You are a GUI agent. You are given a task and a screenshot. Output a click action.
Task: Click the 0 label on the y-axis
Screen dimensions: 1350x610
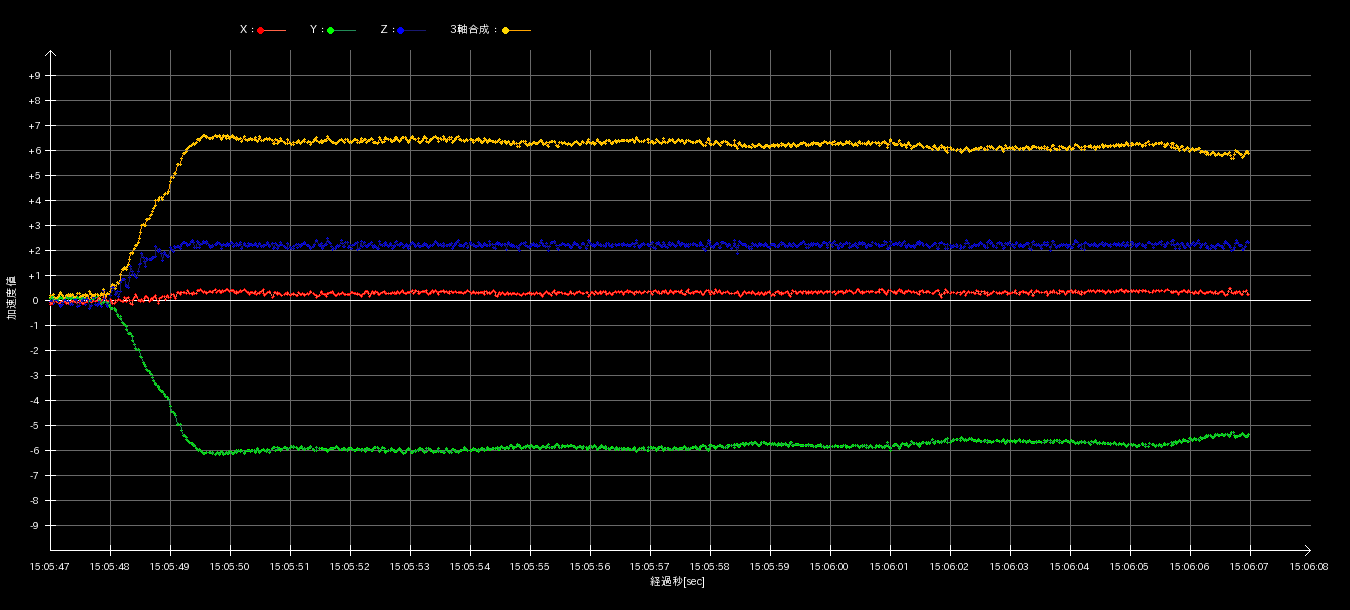[x=35, y=301]
